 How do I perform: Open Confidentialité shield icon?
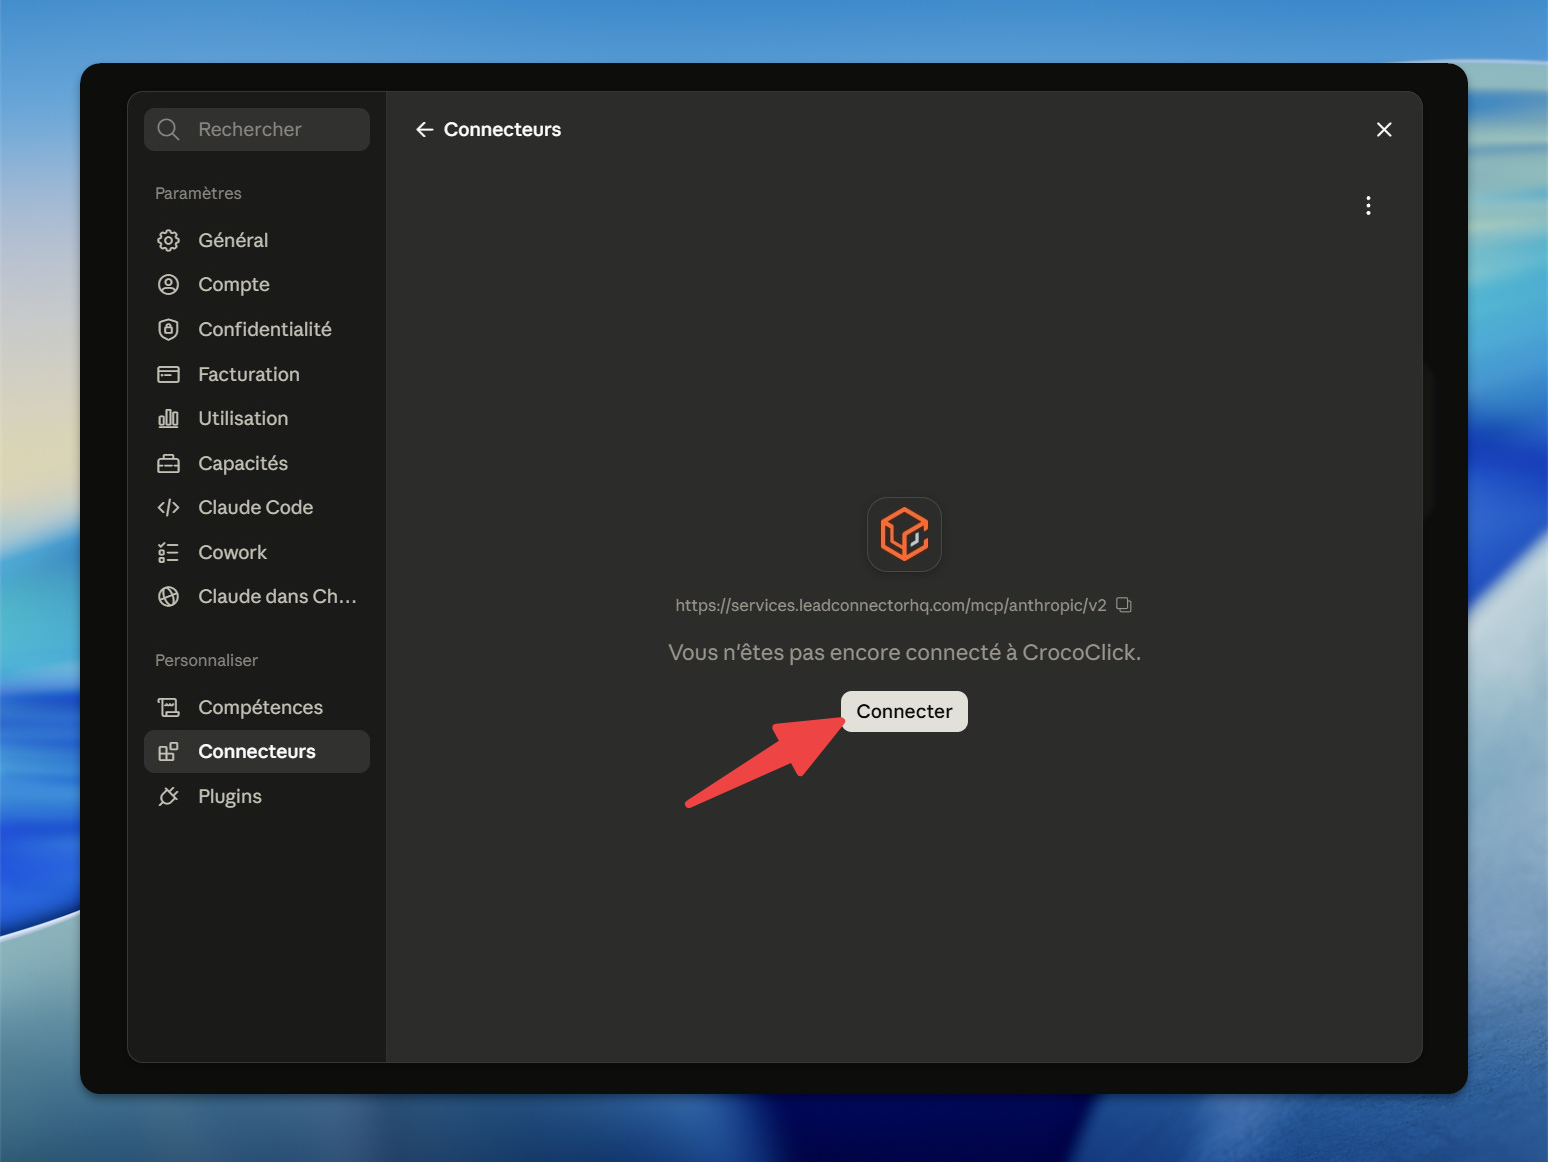[x=169, y=329]
